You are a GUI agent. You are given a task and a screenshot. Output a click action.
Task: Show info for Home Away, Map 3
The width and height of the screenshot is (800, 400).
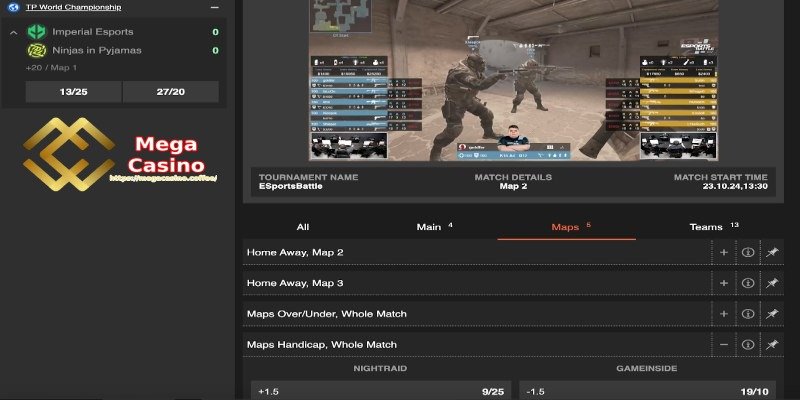tap(748, 283)
